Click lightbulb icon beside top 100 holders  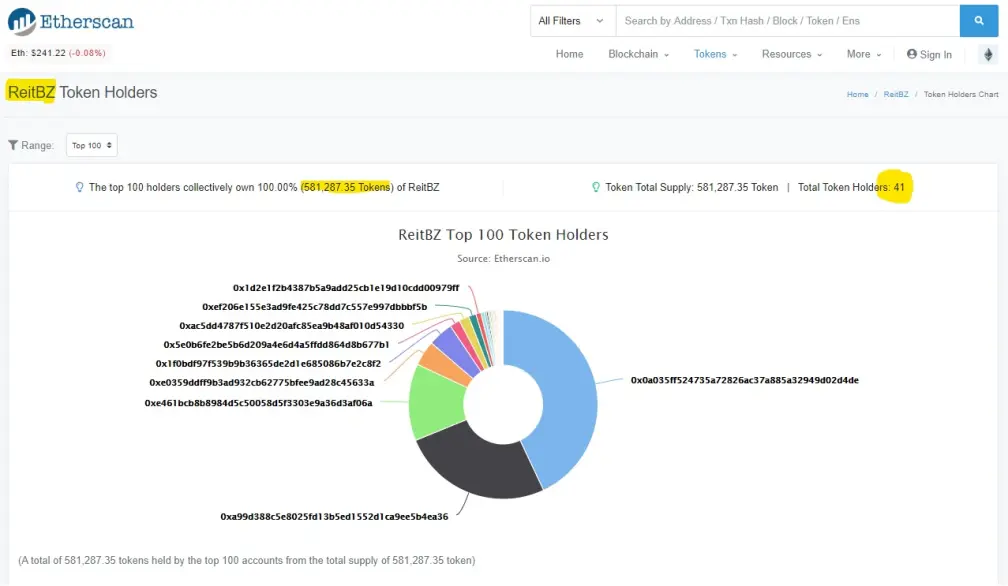pos(80,187)
